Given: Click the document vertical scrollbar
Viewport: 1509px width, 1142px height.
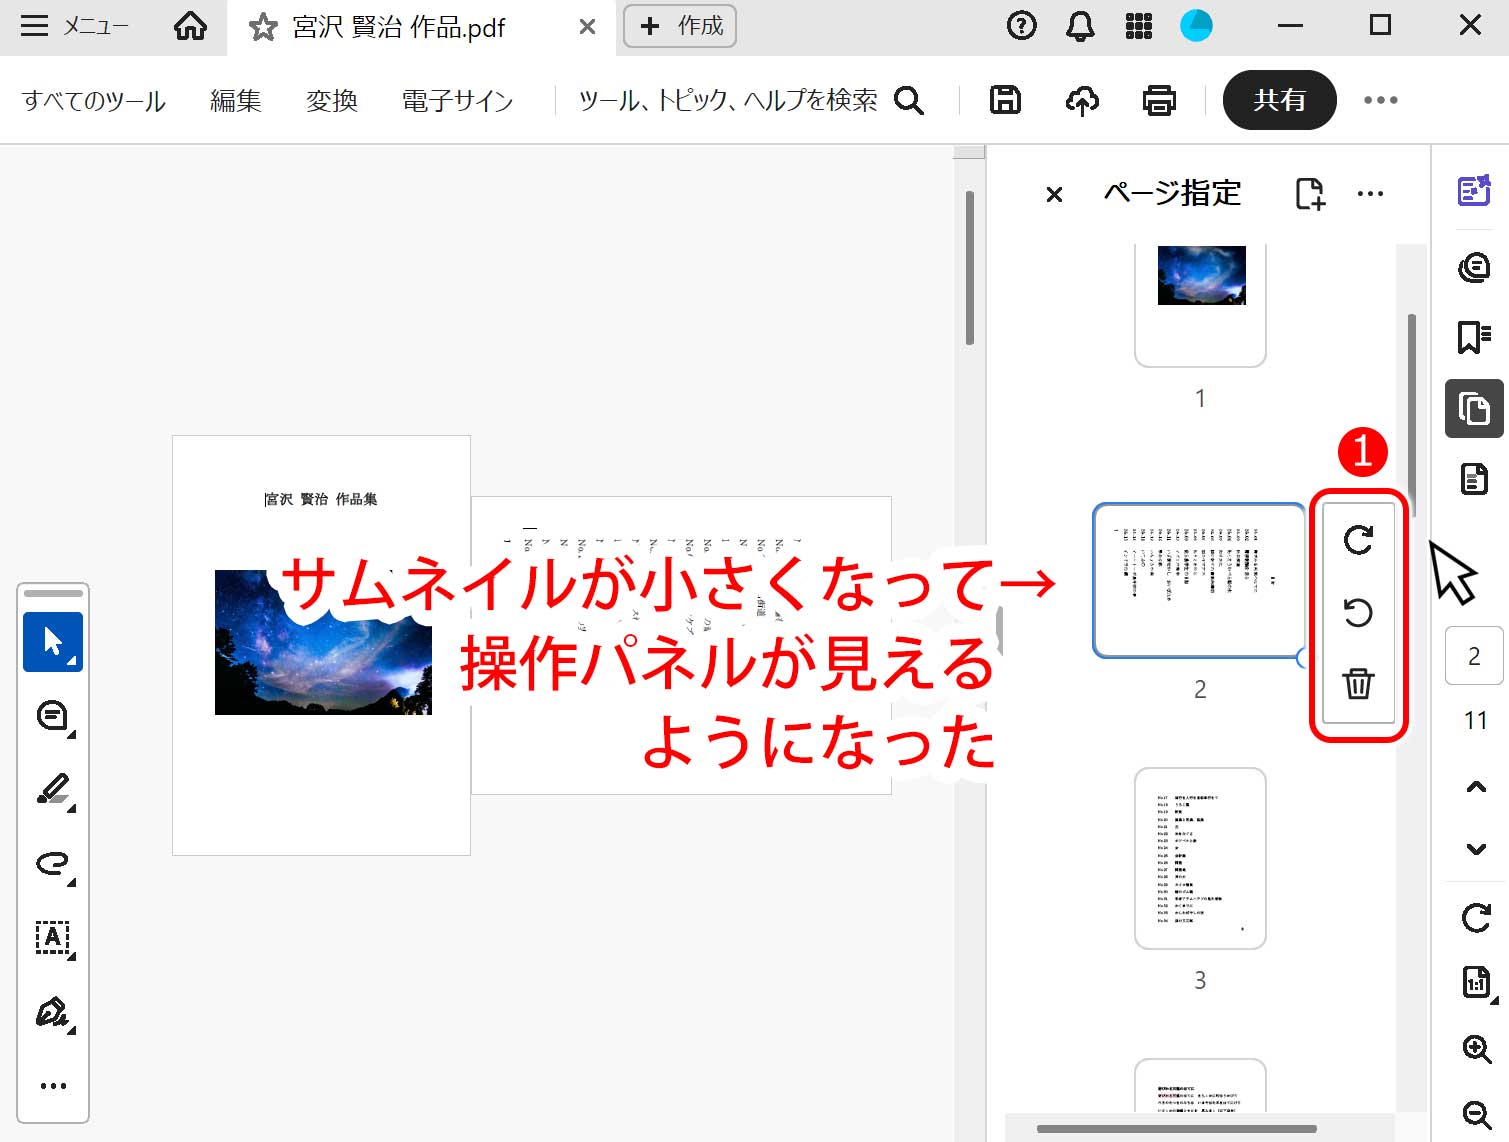Looking at the screenshot, I should click(x=969, y=268).
